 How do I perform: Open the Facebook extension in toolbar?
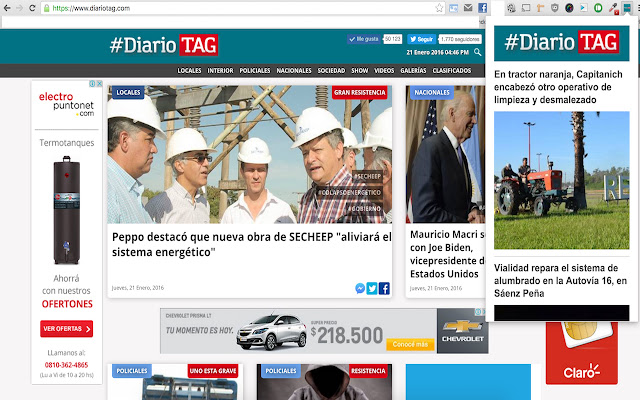pyautogui.click(x=482, y=8)
